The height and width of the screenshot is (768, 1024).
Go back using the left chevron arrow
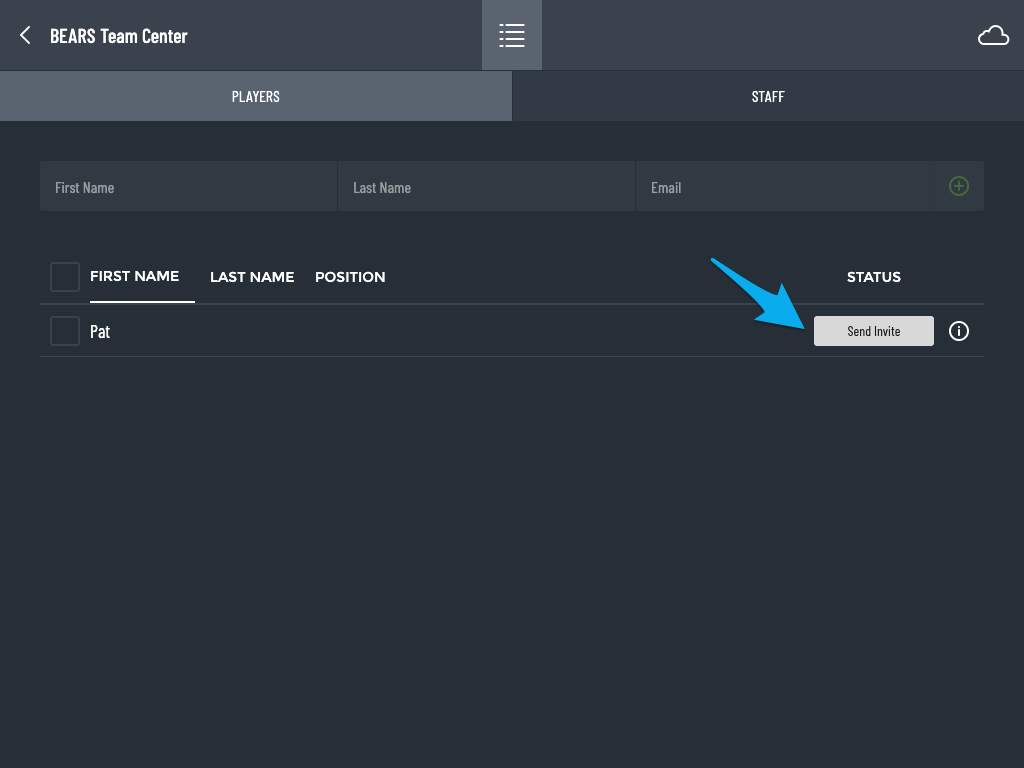25,35
